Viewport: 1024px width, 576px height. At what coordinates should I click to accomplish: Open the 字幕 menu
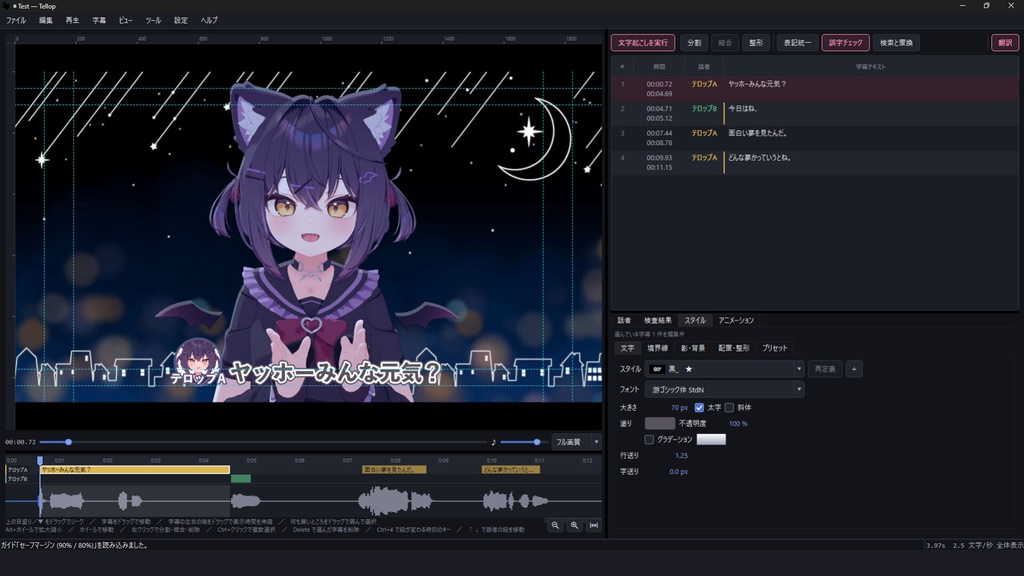click(99, 20)
